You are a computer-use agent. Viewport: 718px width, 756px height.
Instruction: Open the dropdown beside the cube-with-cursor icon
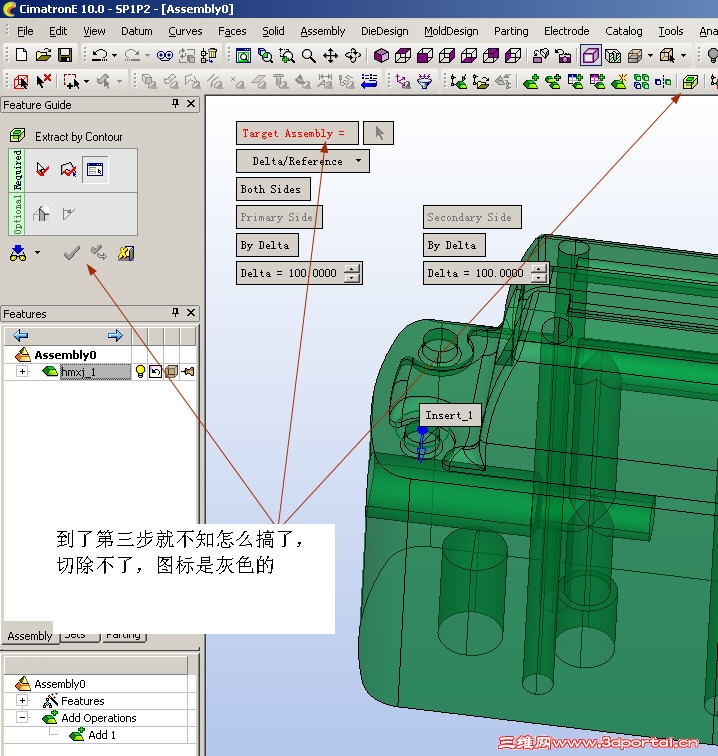684,56
